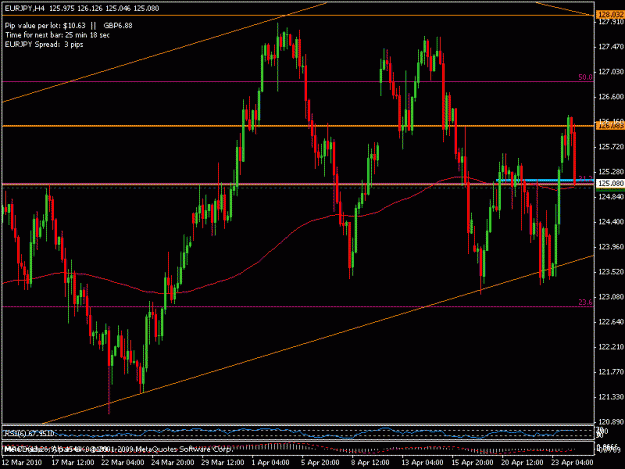Click the 123.960 price axis label
This screenshot has height=469, width=625.
611,247
